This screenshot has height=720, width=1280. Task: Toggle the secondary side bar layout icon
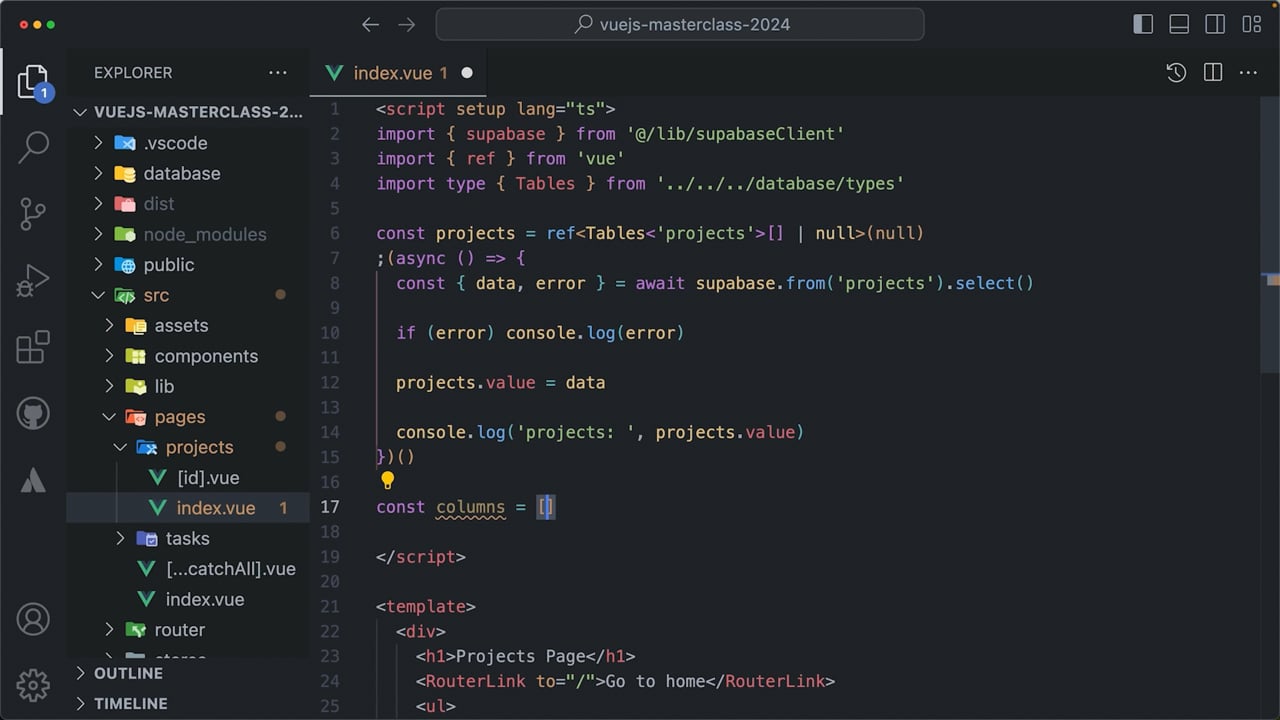(1215, 25)
